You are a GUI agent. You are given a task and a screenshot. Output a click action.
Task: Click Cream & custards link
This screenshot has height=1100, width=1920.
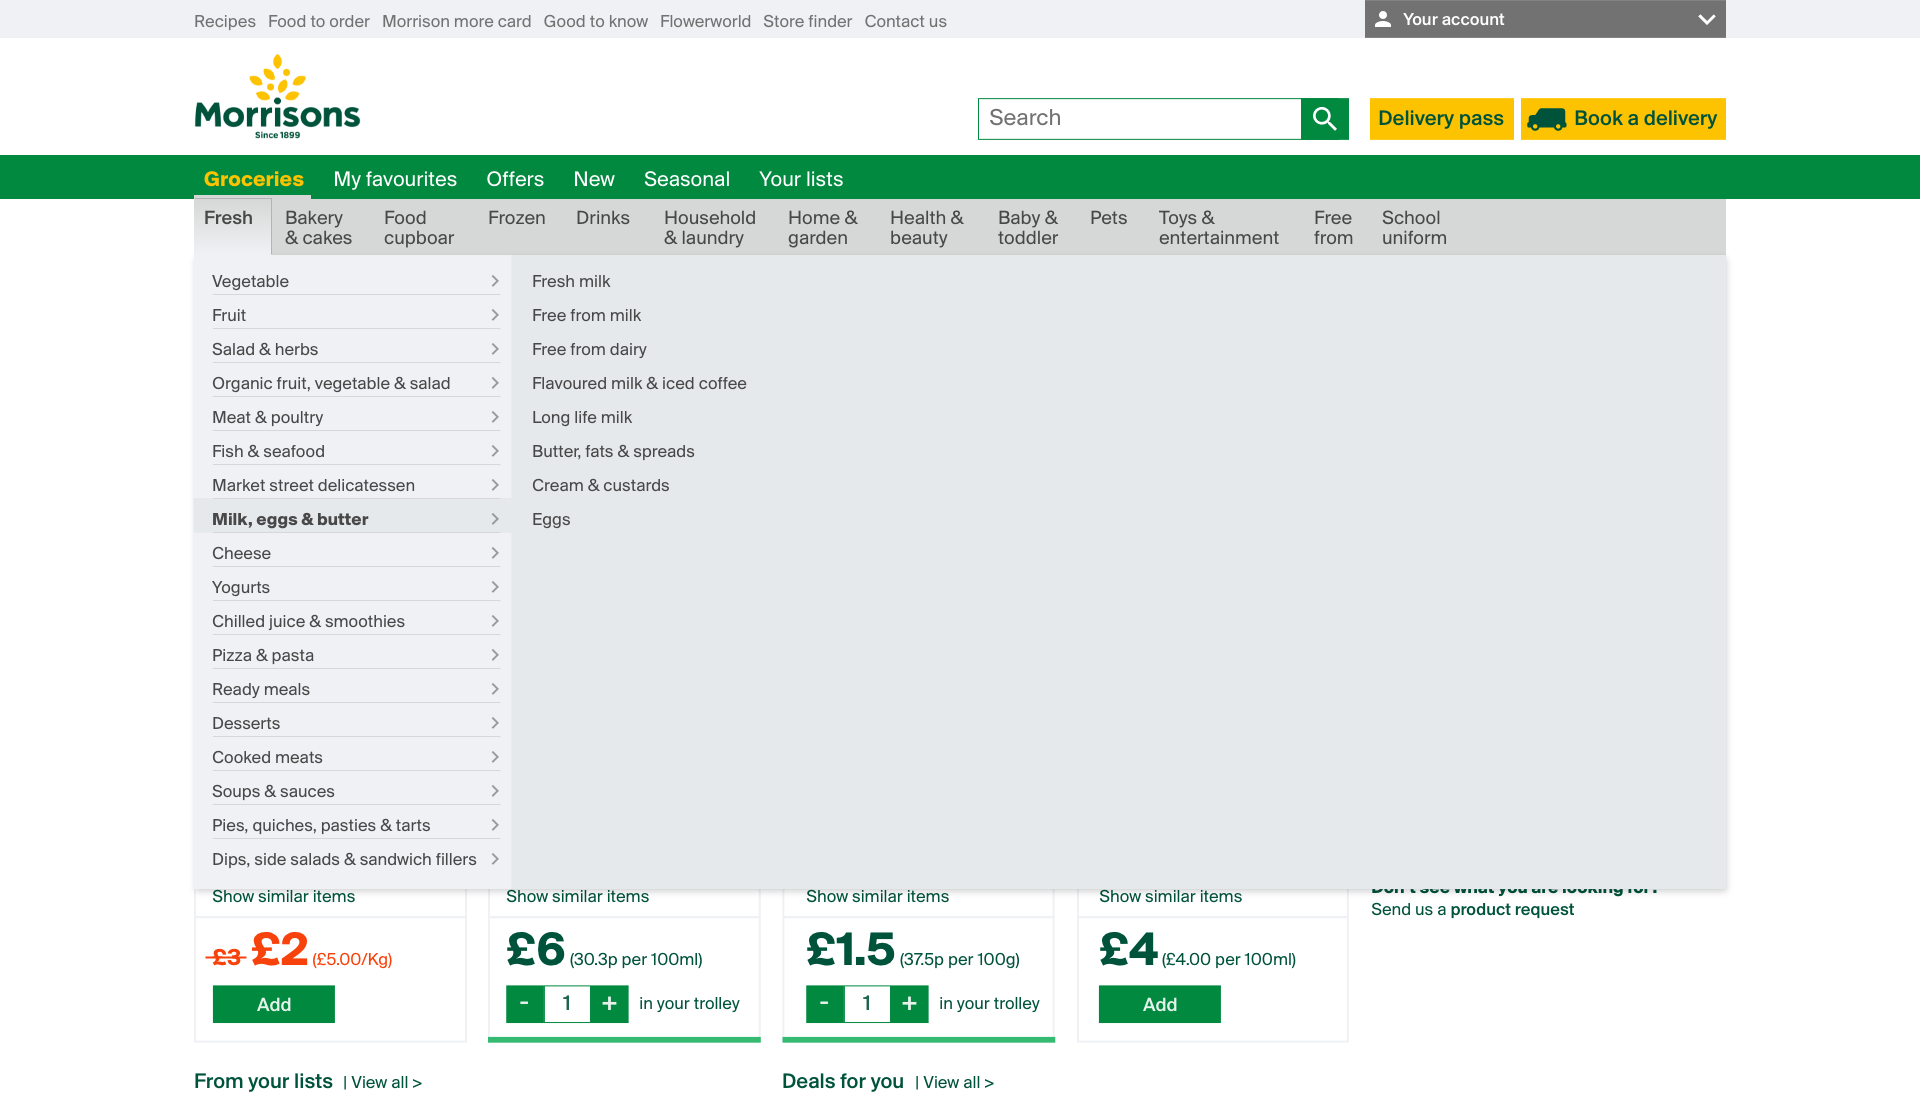click(600, 485)
